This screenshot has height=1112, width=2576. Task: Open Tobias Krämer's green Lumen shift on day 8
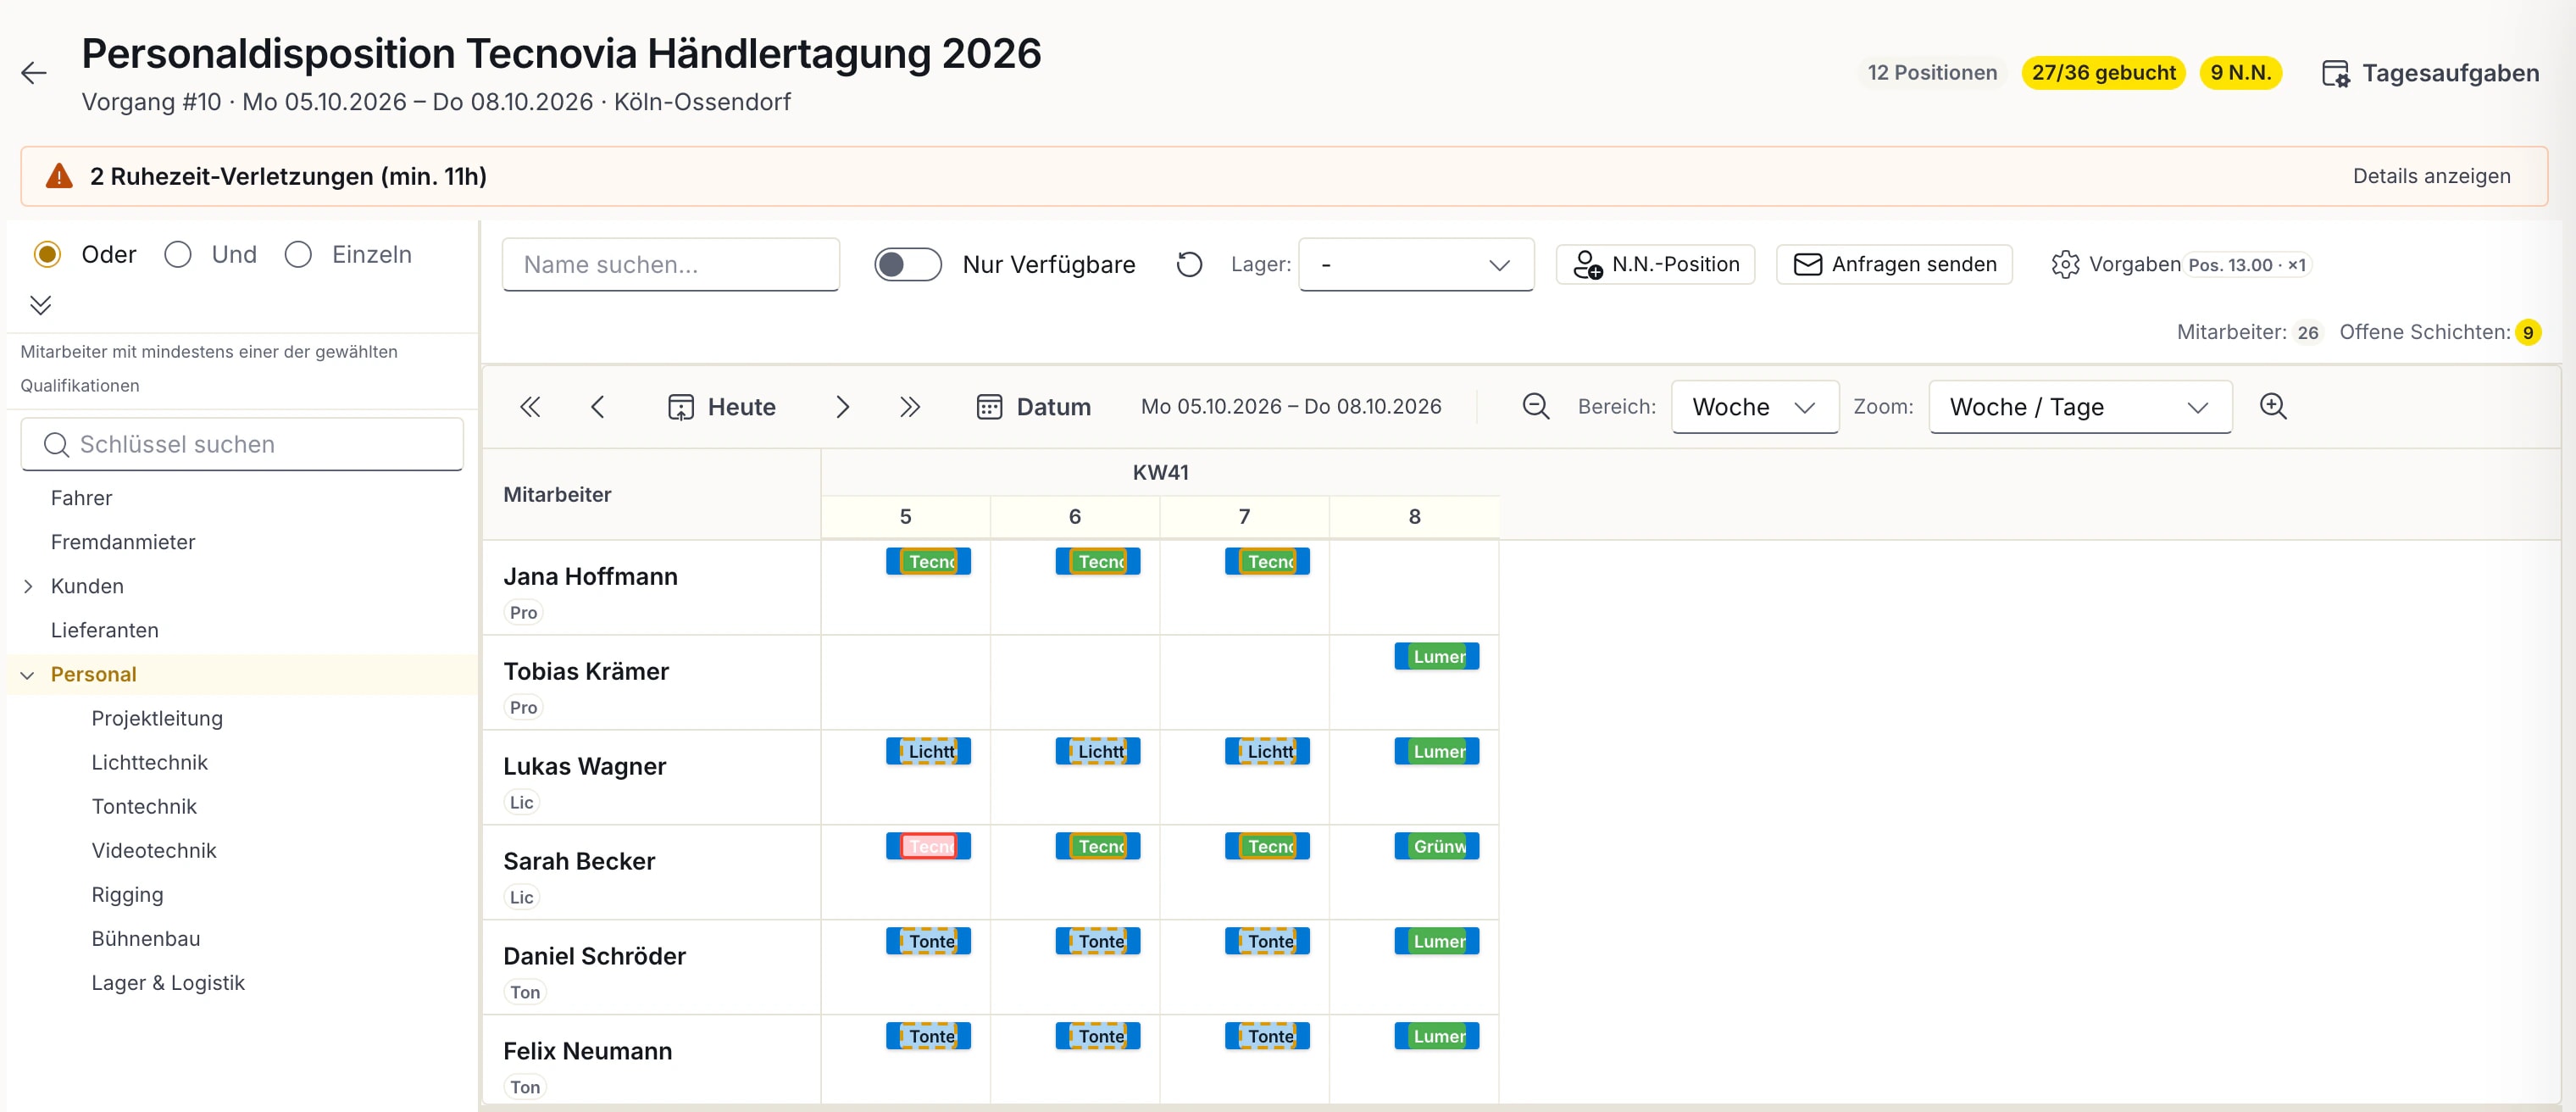point(1436,657)
